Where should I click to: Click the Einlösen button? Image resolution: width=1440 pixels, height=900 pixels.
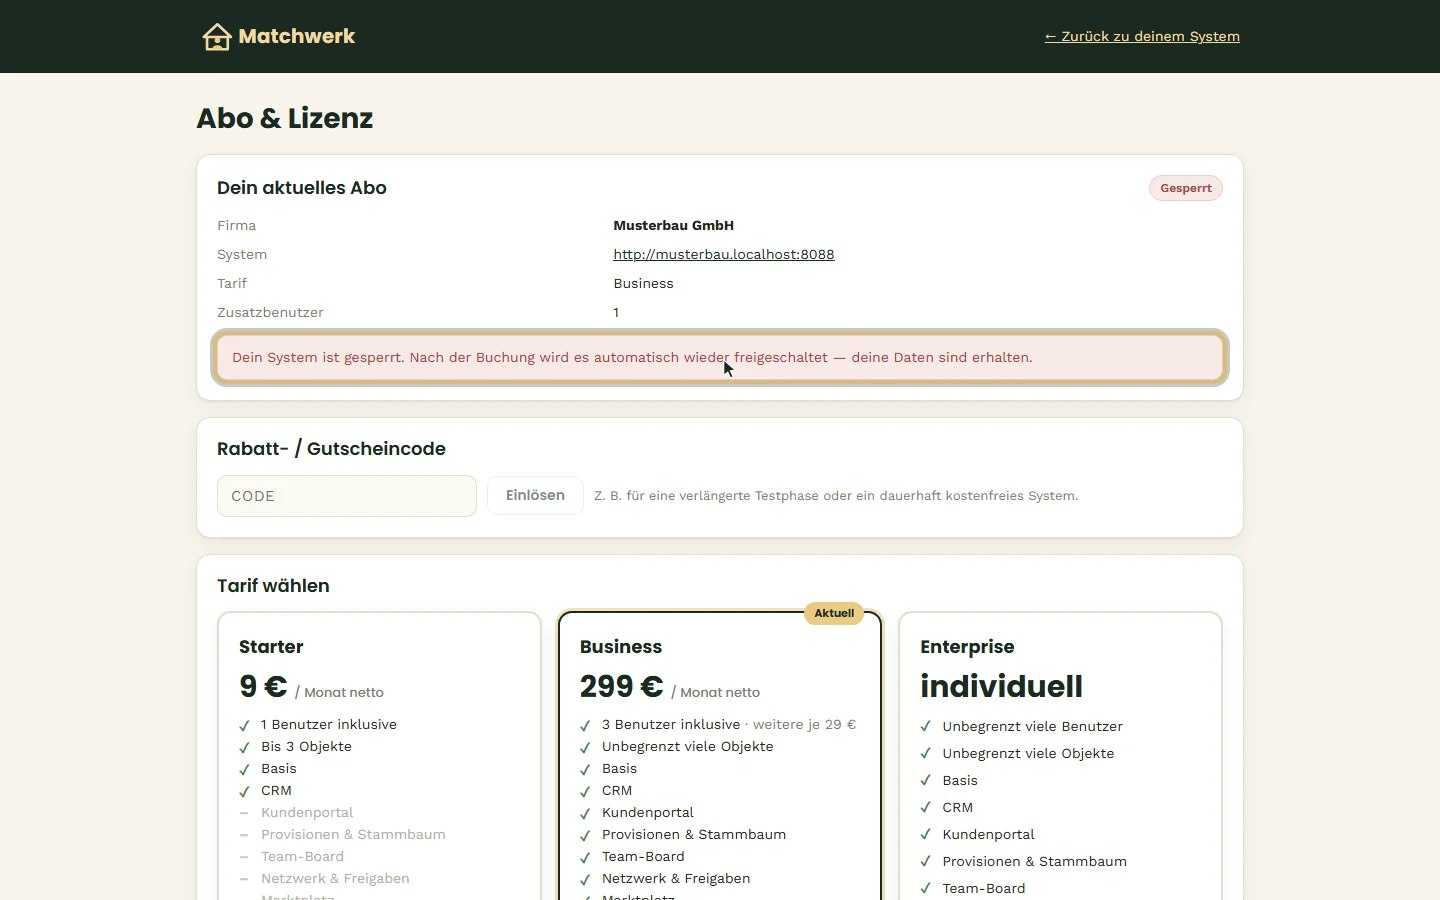tap(535, 496)
